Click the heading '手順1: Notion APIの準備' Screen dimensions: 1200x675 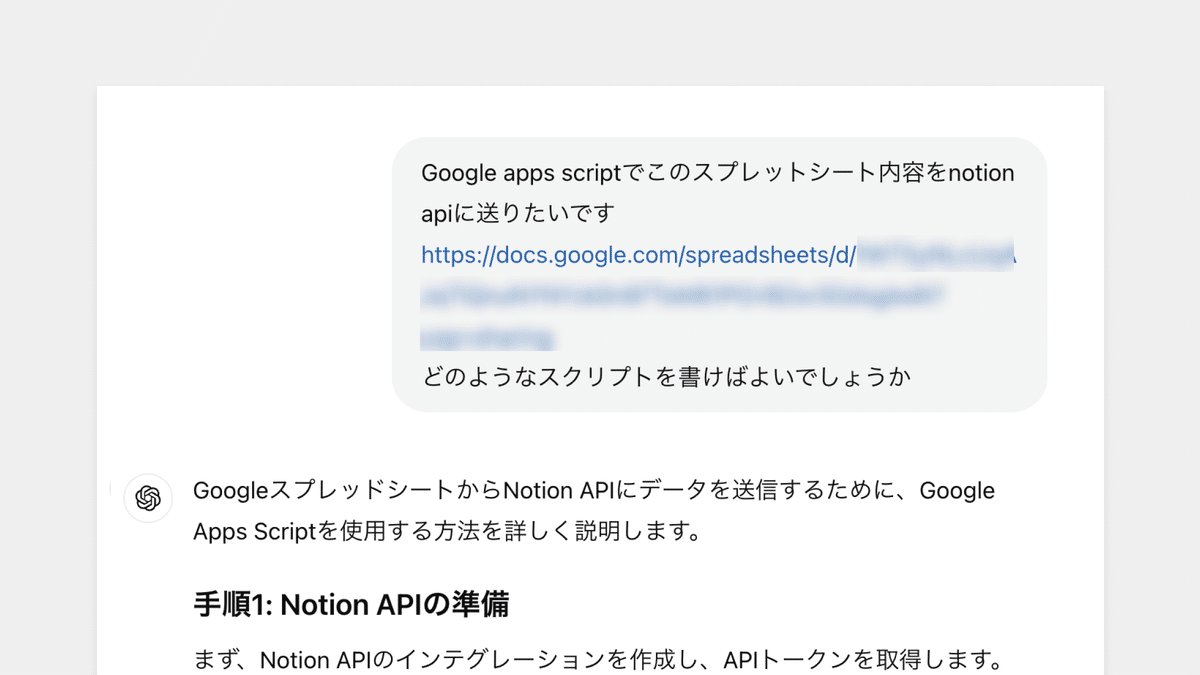point(351,604)
